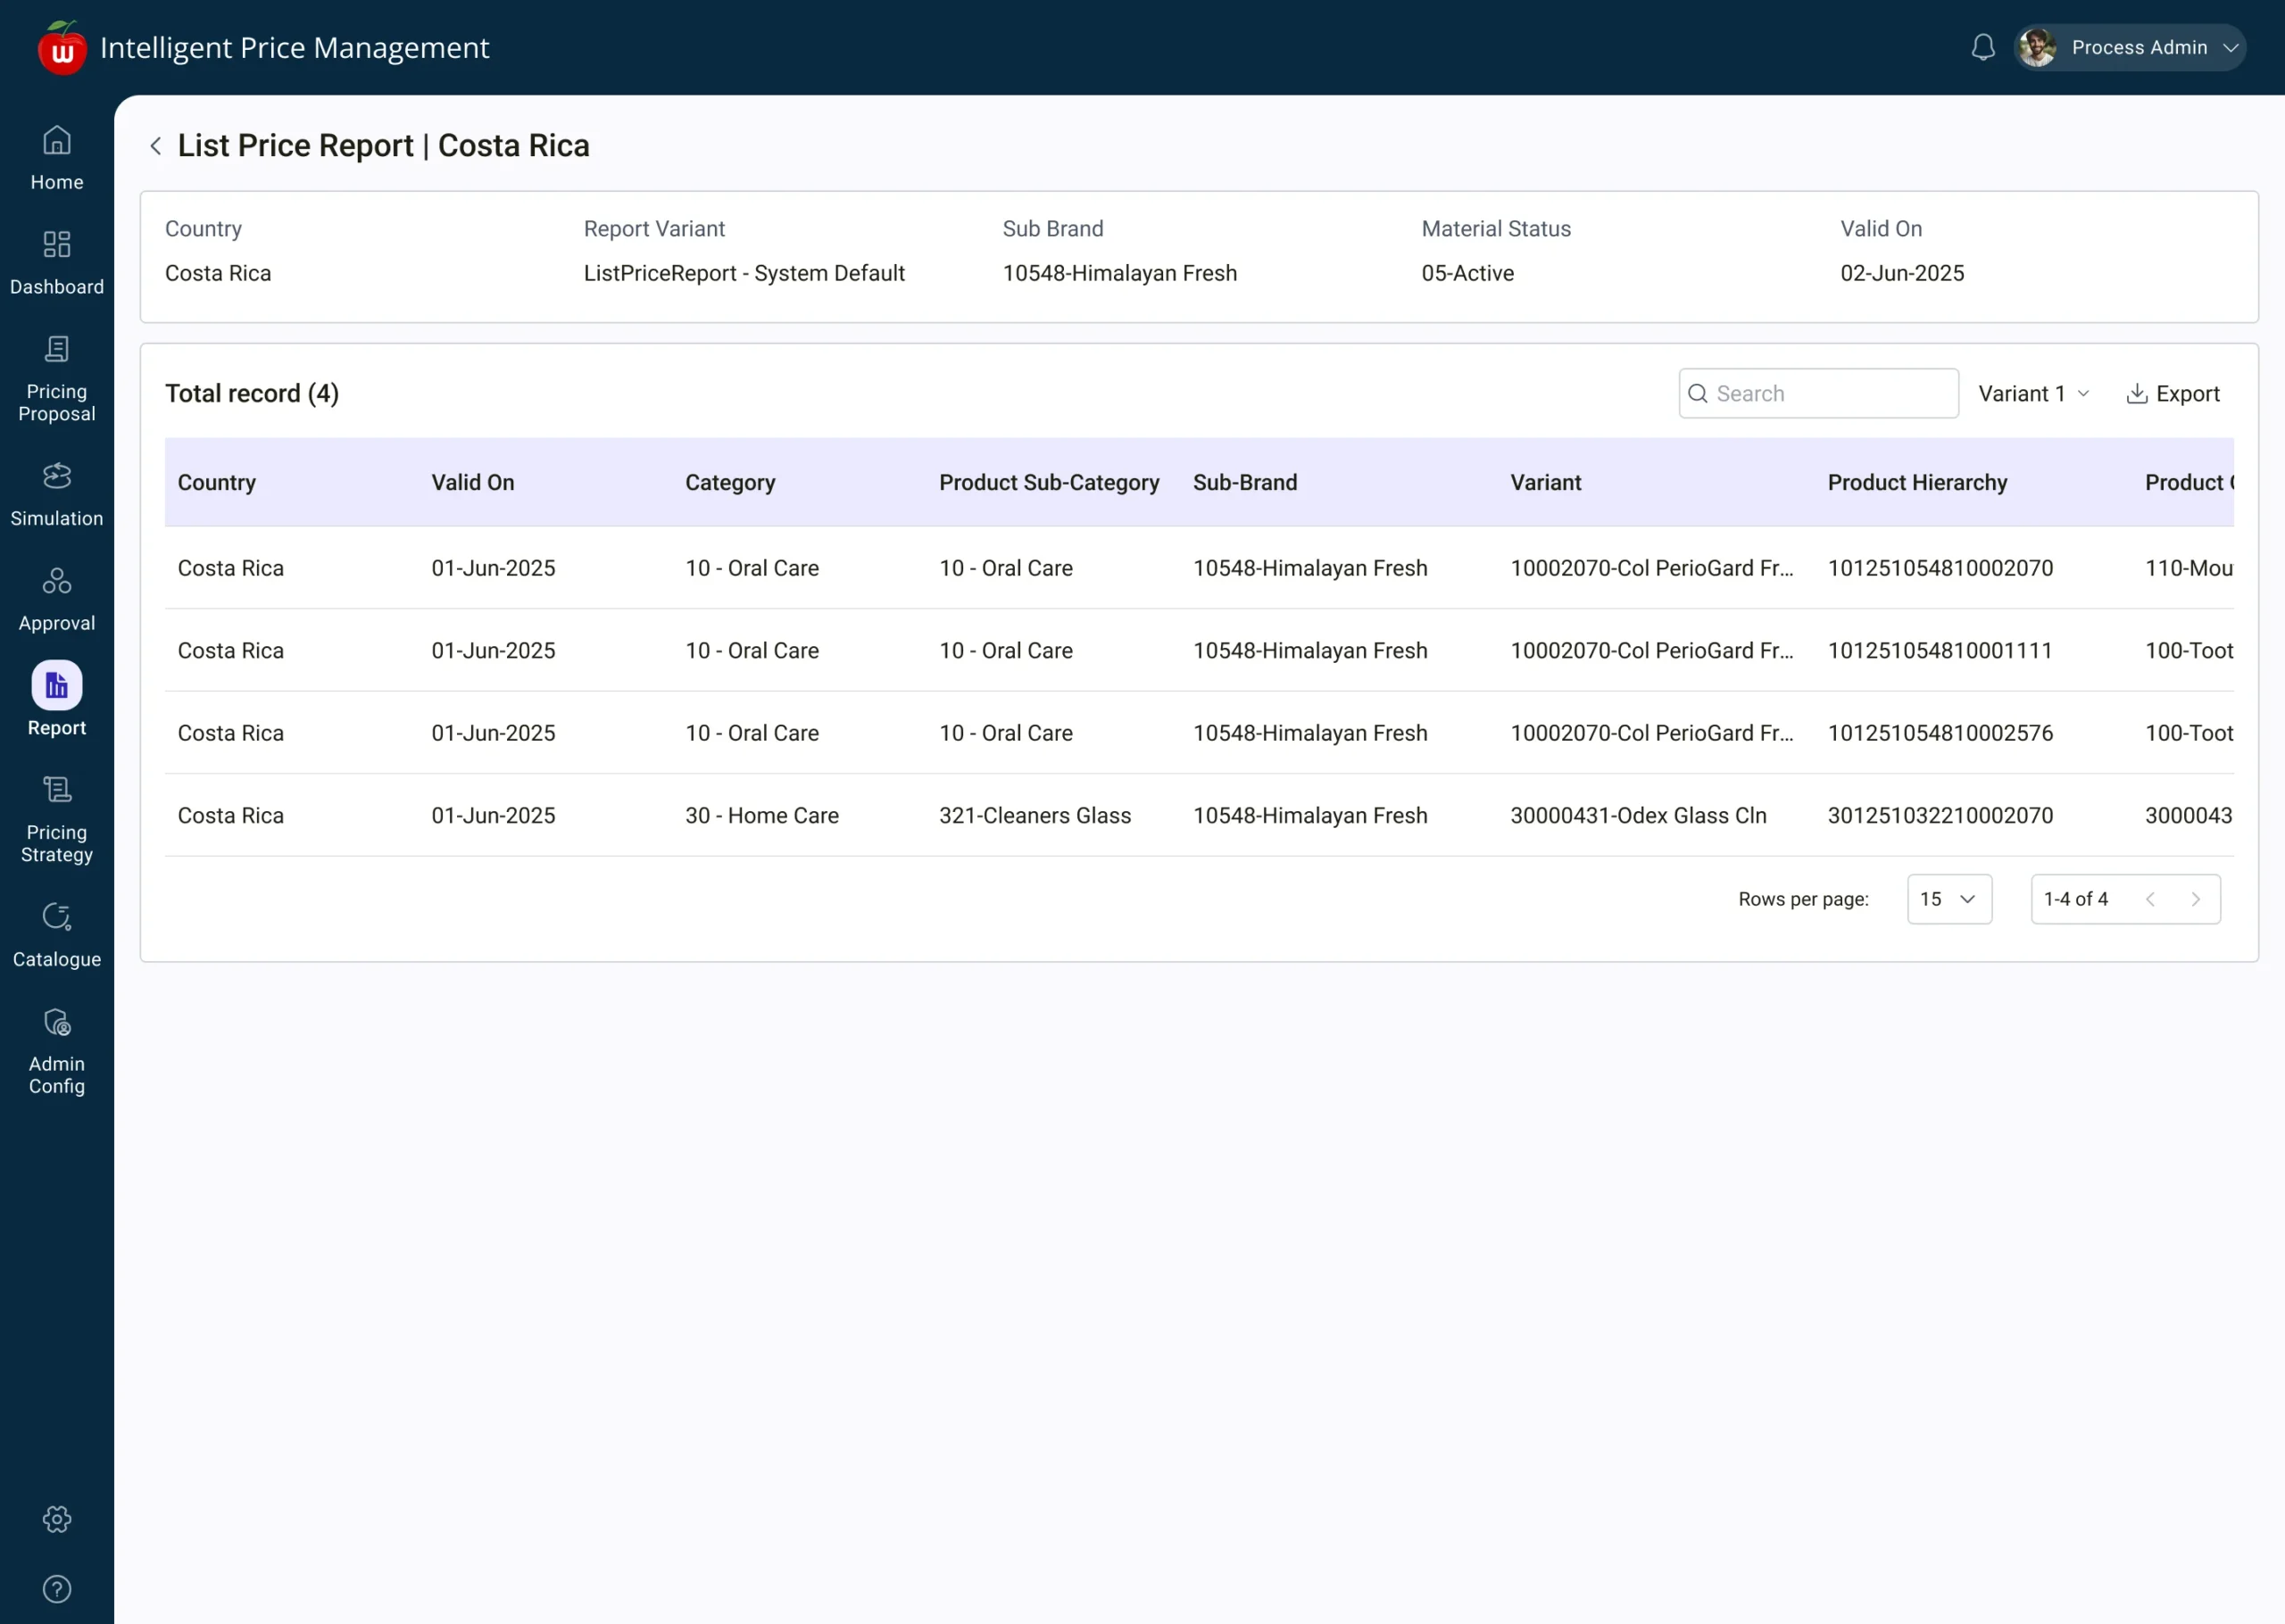Click the ListPriceReport - System Default value
The image size is (2285, 1624).
click(744, 274)
